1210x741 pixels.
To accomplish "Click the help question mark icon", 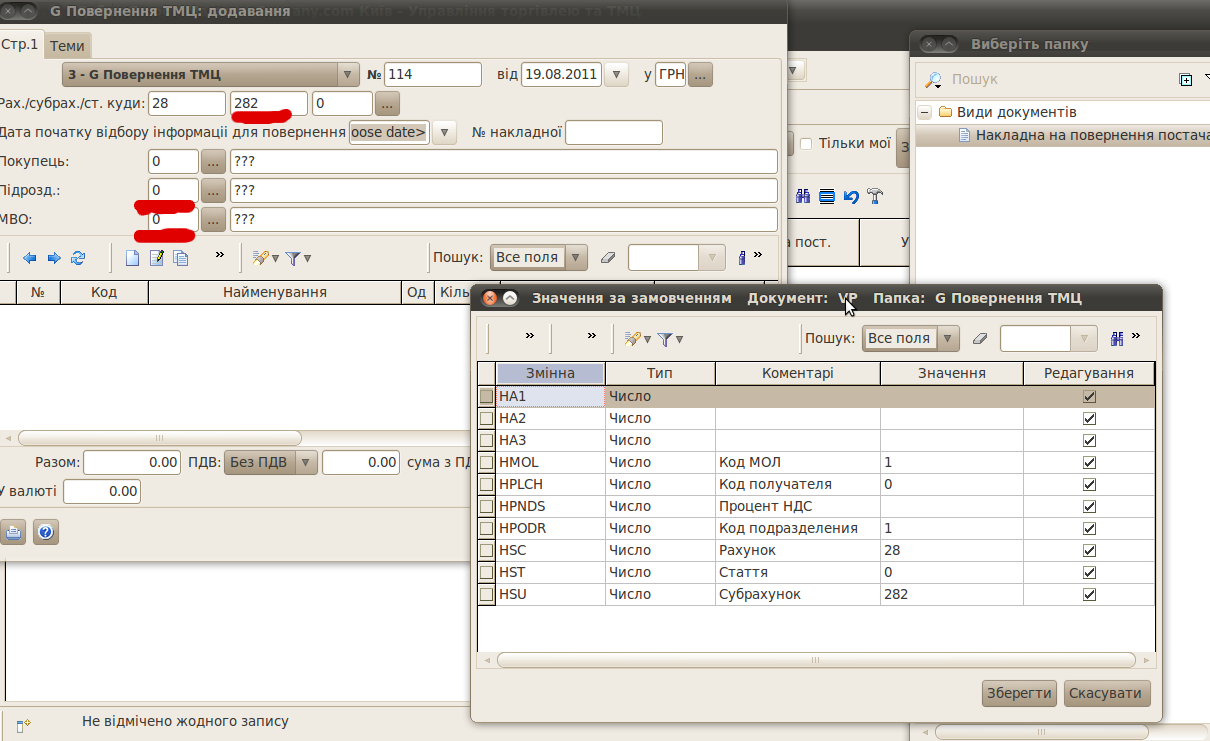I will click(x=45, y=532).
